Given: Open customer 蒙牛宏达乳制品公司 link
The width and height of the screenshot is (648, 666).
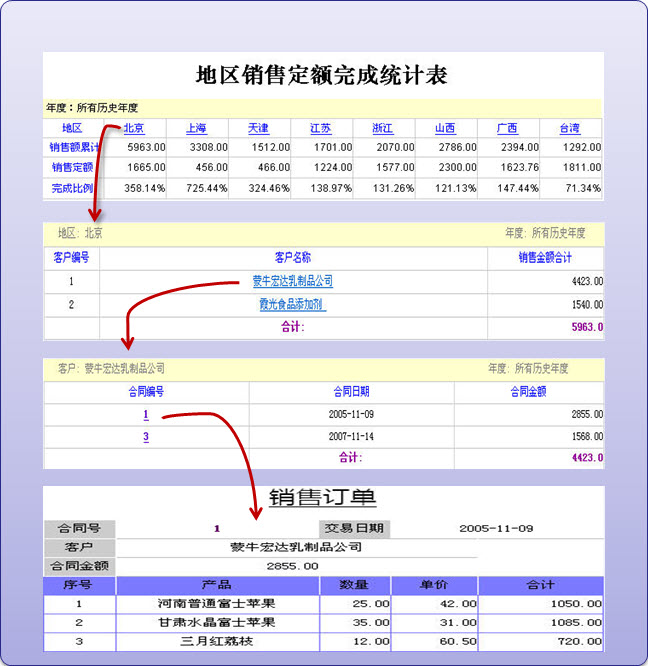Looking at the screenshot, I should [x=293, y=281].
